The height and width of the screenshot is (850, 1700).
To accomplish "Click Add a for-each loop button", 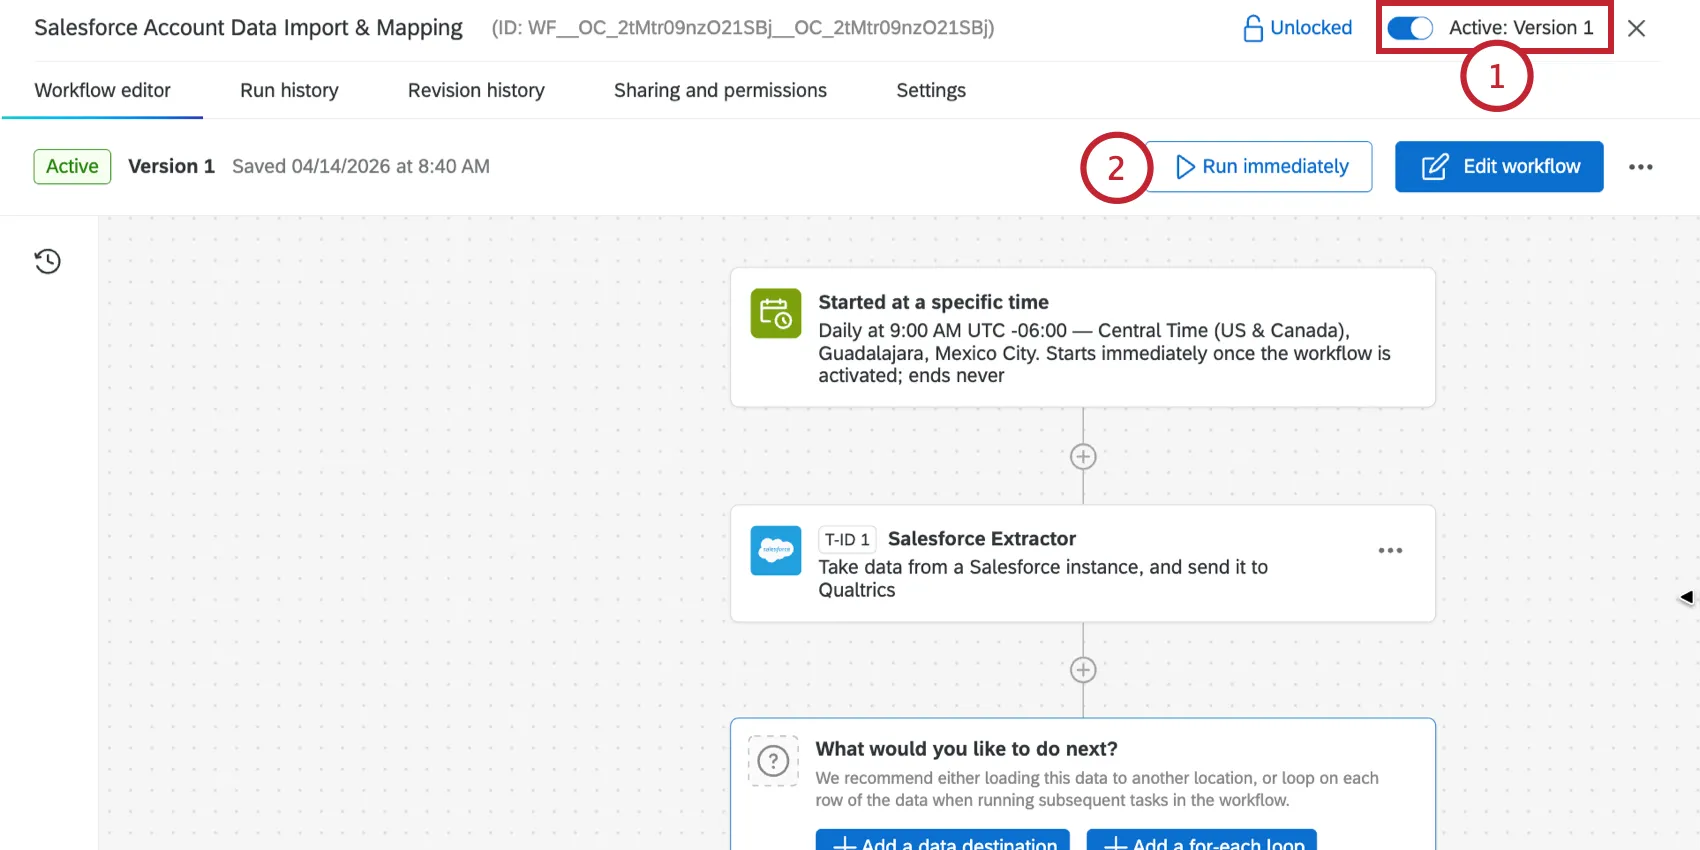I will 1202,841.
